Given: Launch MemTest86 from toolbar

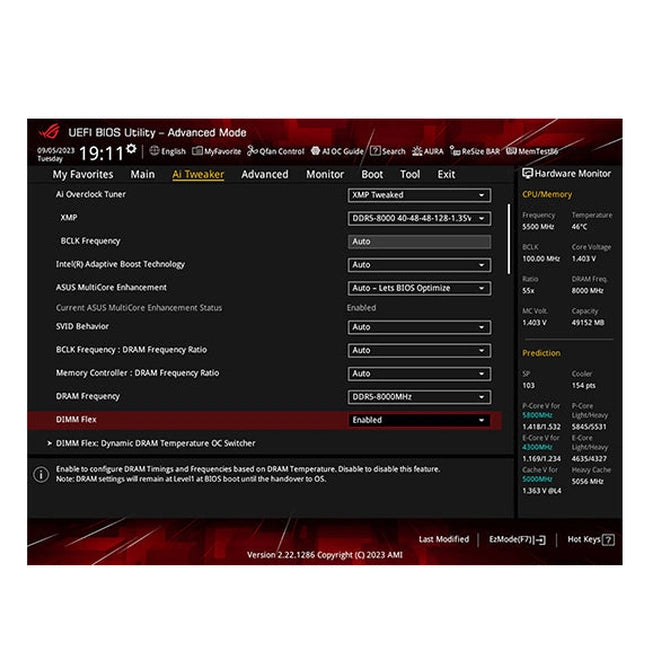Looking at the screenshot, I should [532, 151].
